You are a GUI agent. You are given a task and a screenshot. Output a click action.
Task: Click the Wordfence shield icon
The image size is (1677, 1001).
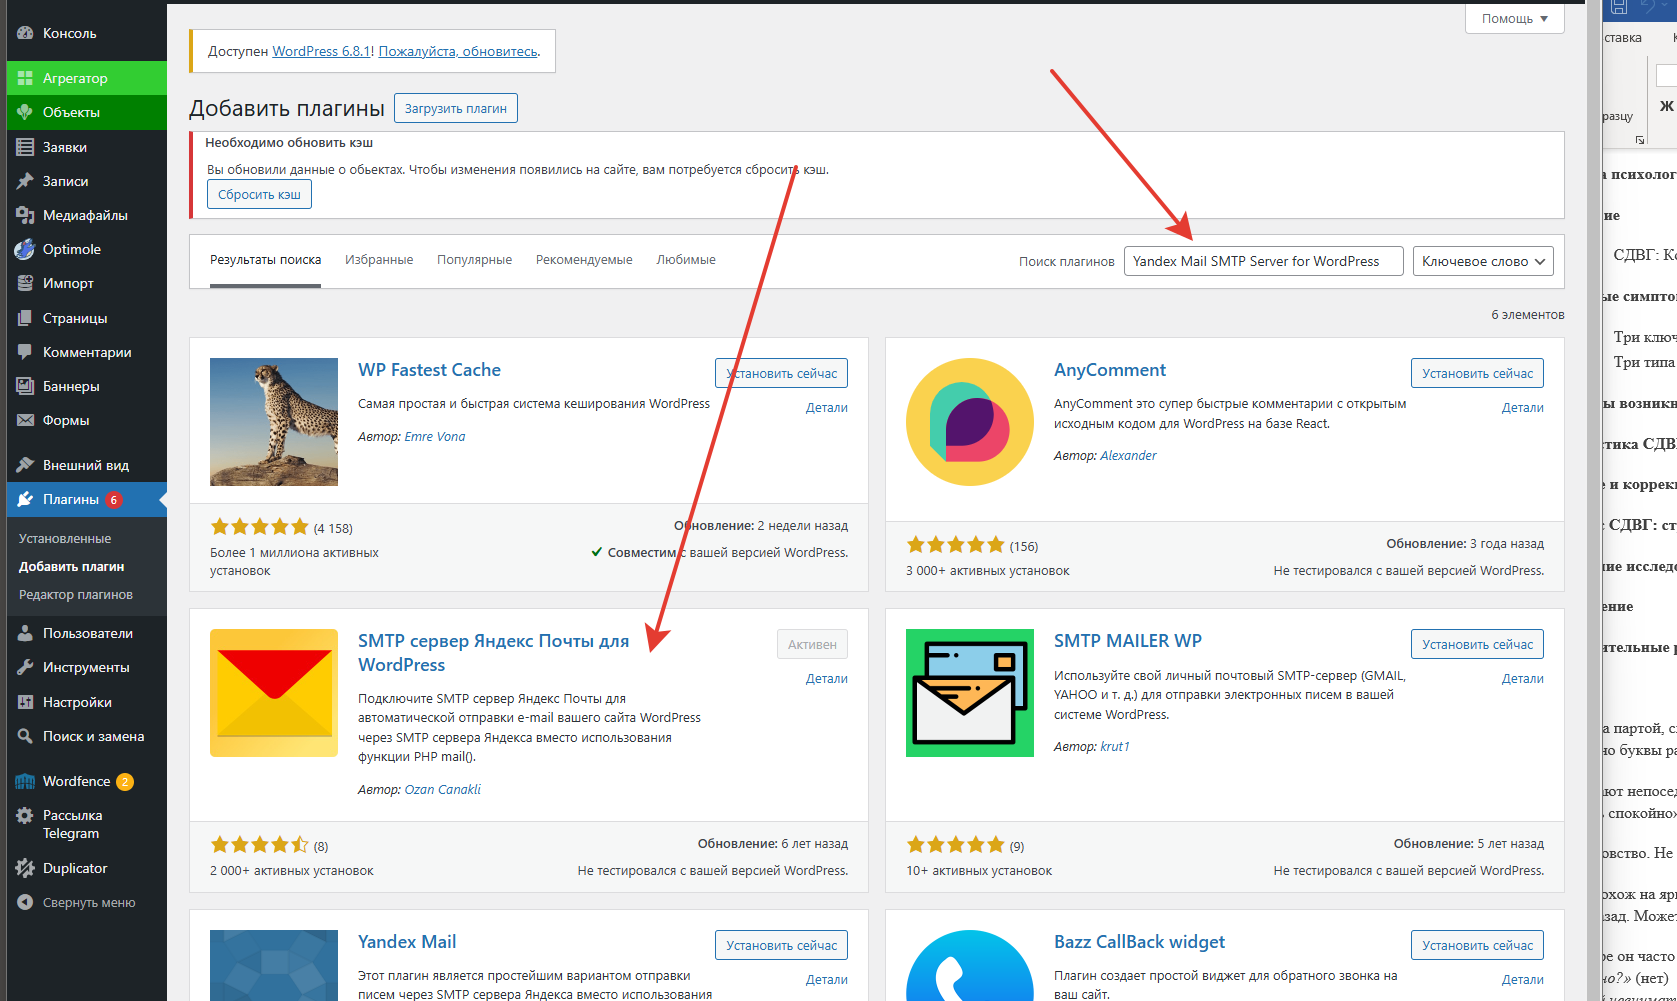[x=25, y=781]
